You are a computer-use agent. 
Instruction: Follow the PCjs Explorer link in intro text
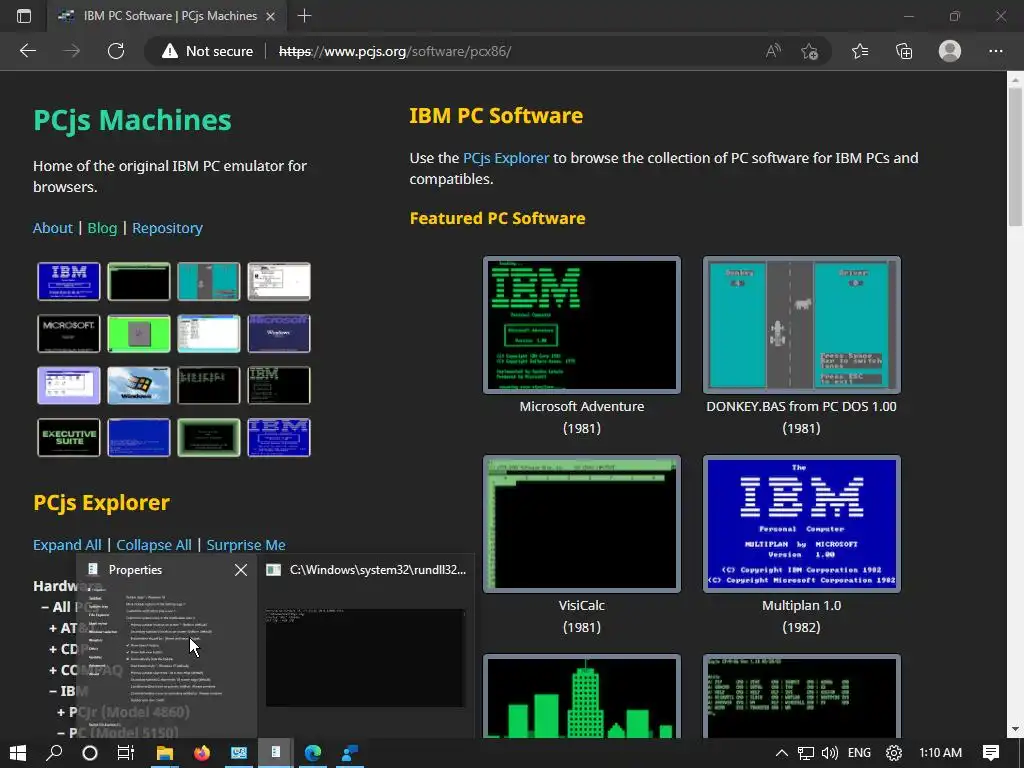(x=506, y=158)
